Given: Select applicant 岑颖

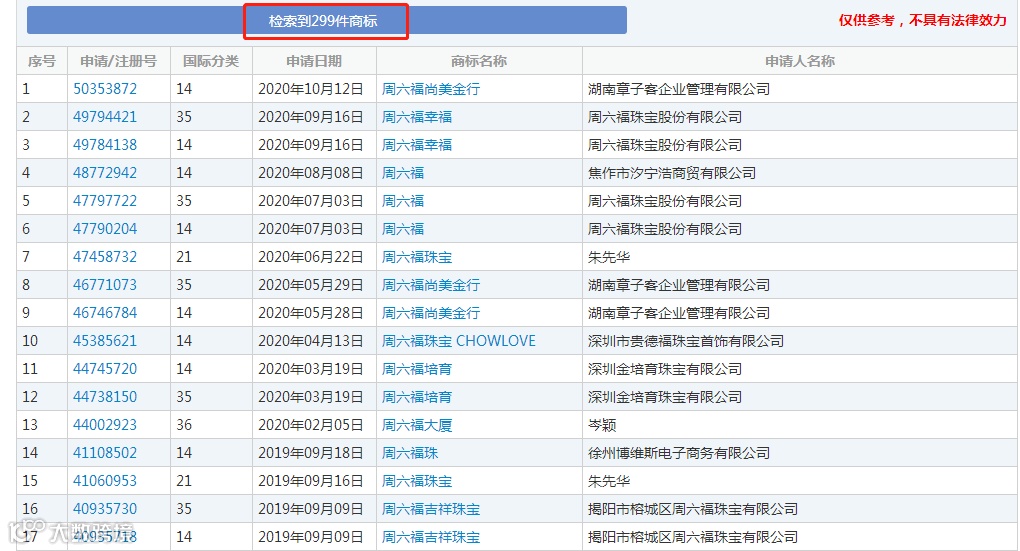Looking at the screenshot, I should click(602, 424).
